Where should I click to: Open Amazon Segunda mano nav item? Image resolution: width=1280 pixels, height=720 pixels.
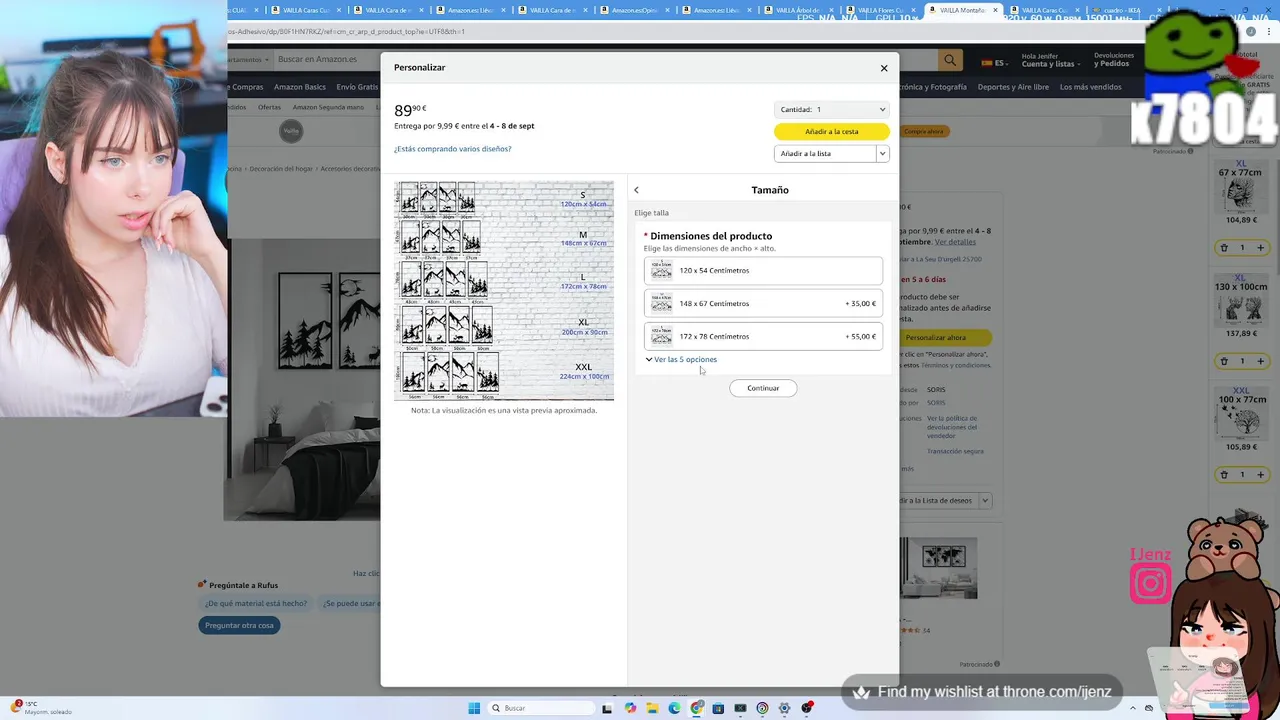(x=328, y=107)
